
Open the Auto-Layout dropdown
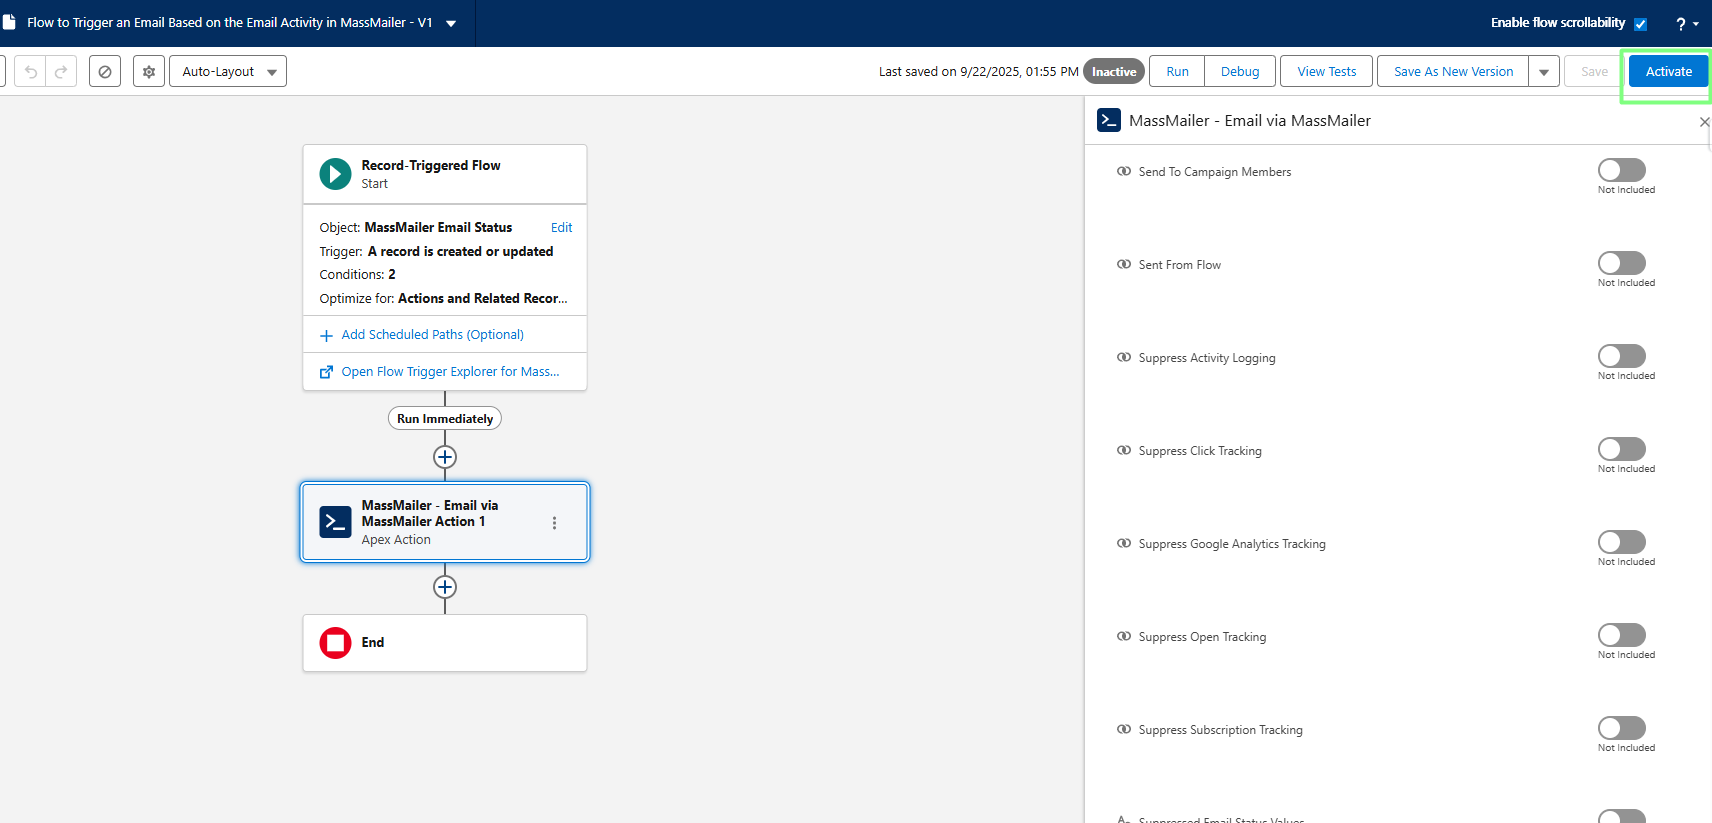point(228,72)
